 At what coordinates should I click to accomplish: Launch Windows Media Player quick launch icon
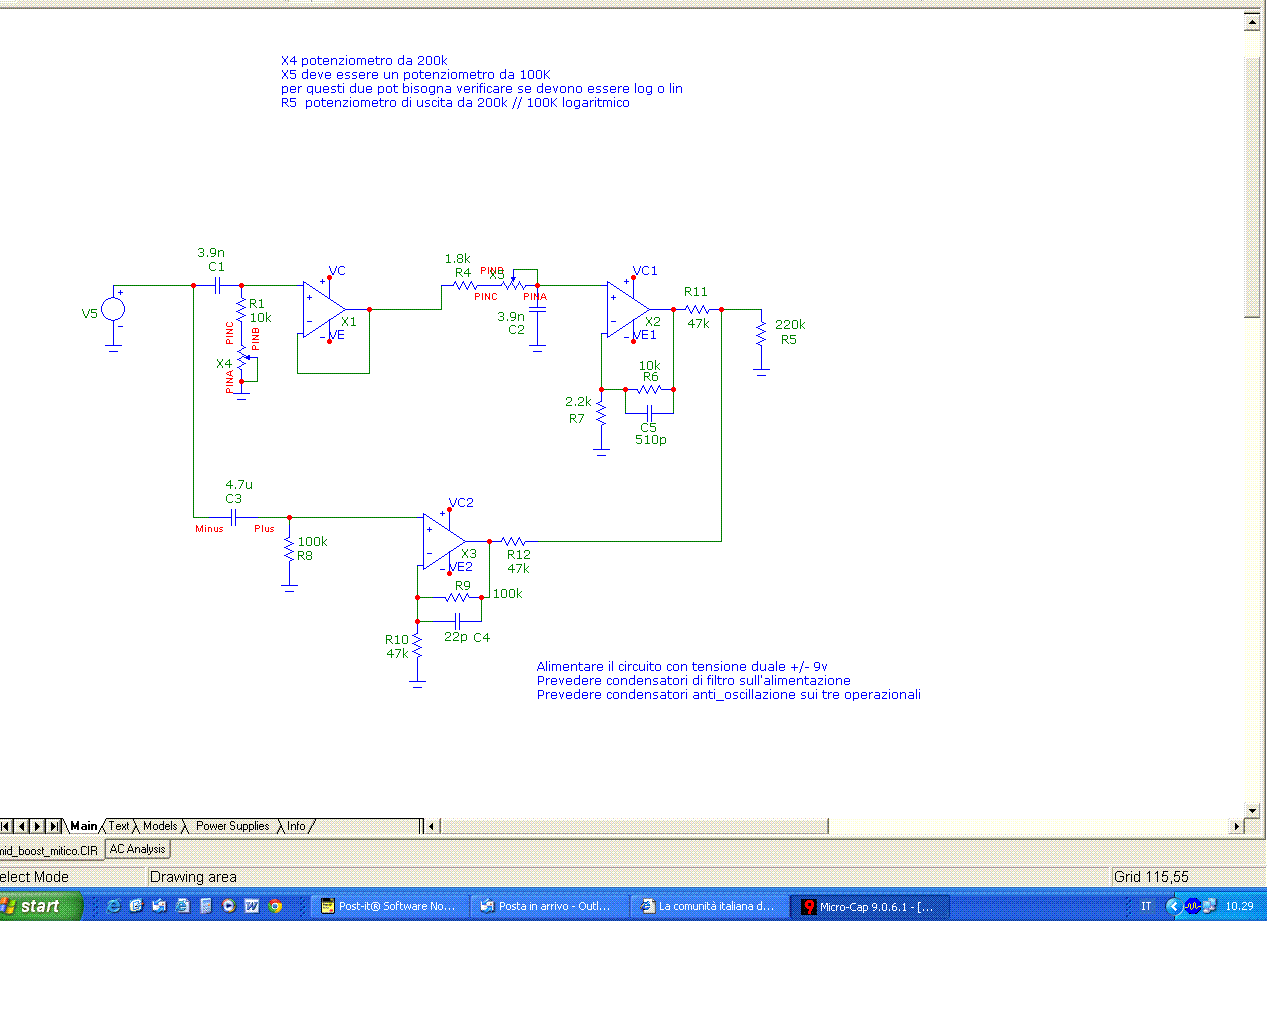click(229, 906)
